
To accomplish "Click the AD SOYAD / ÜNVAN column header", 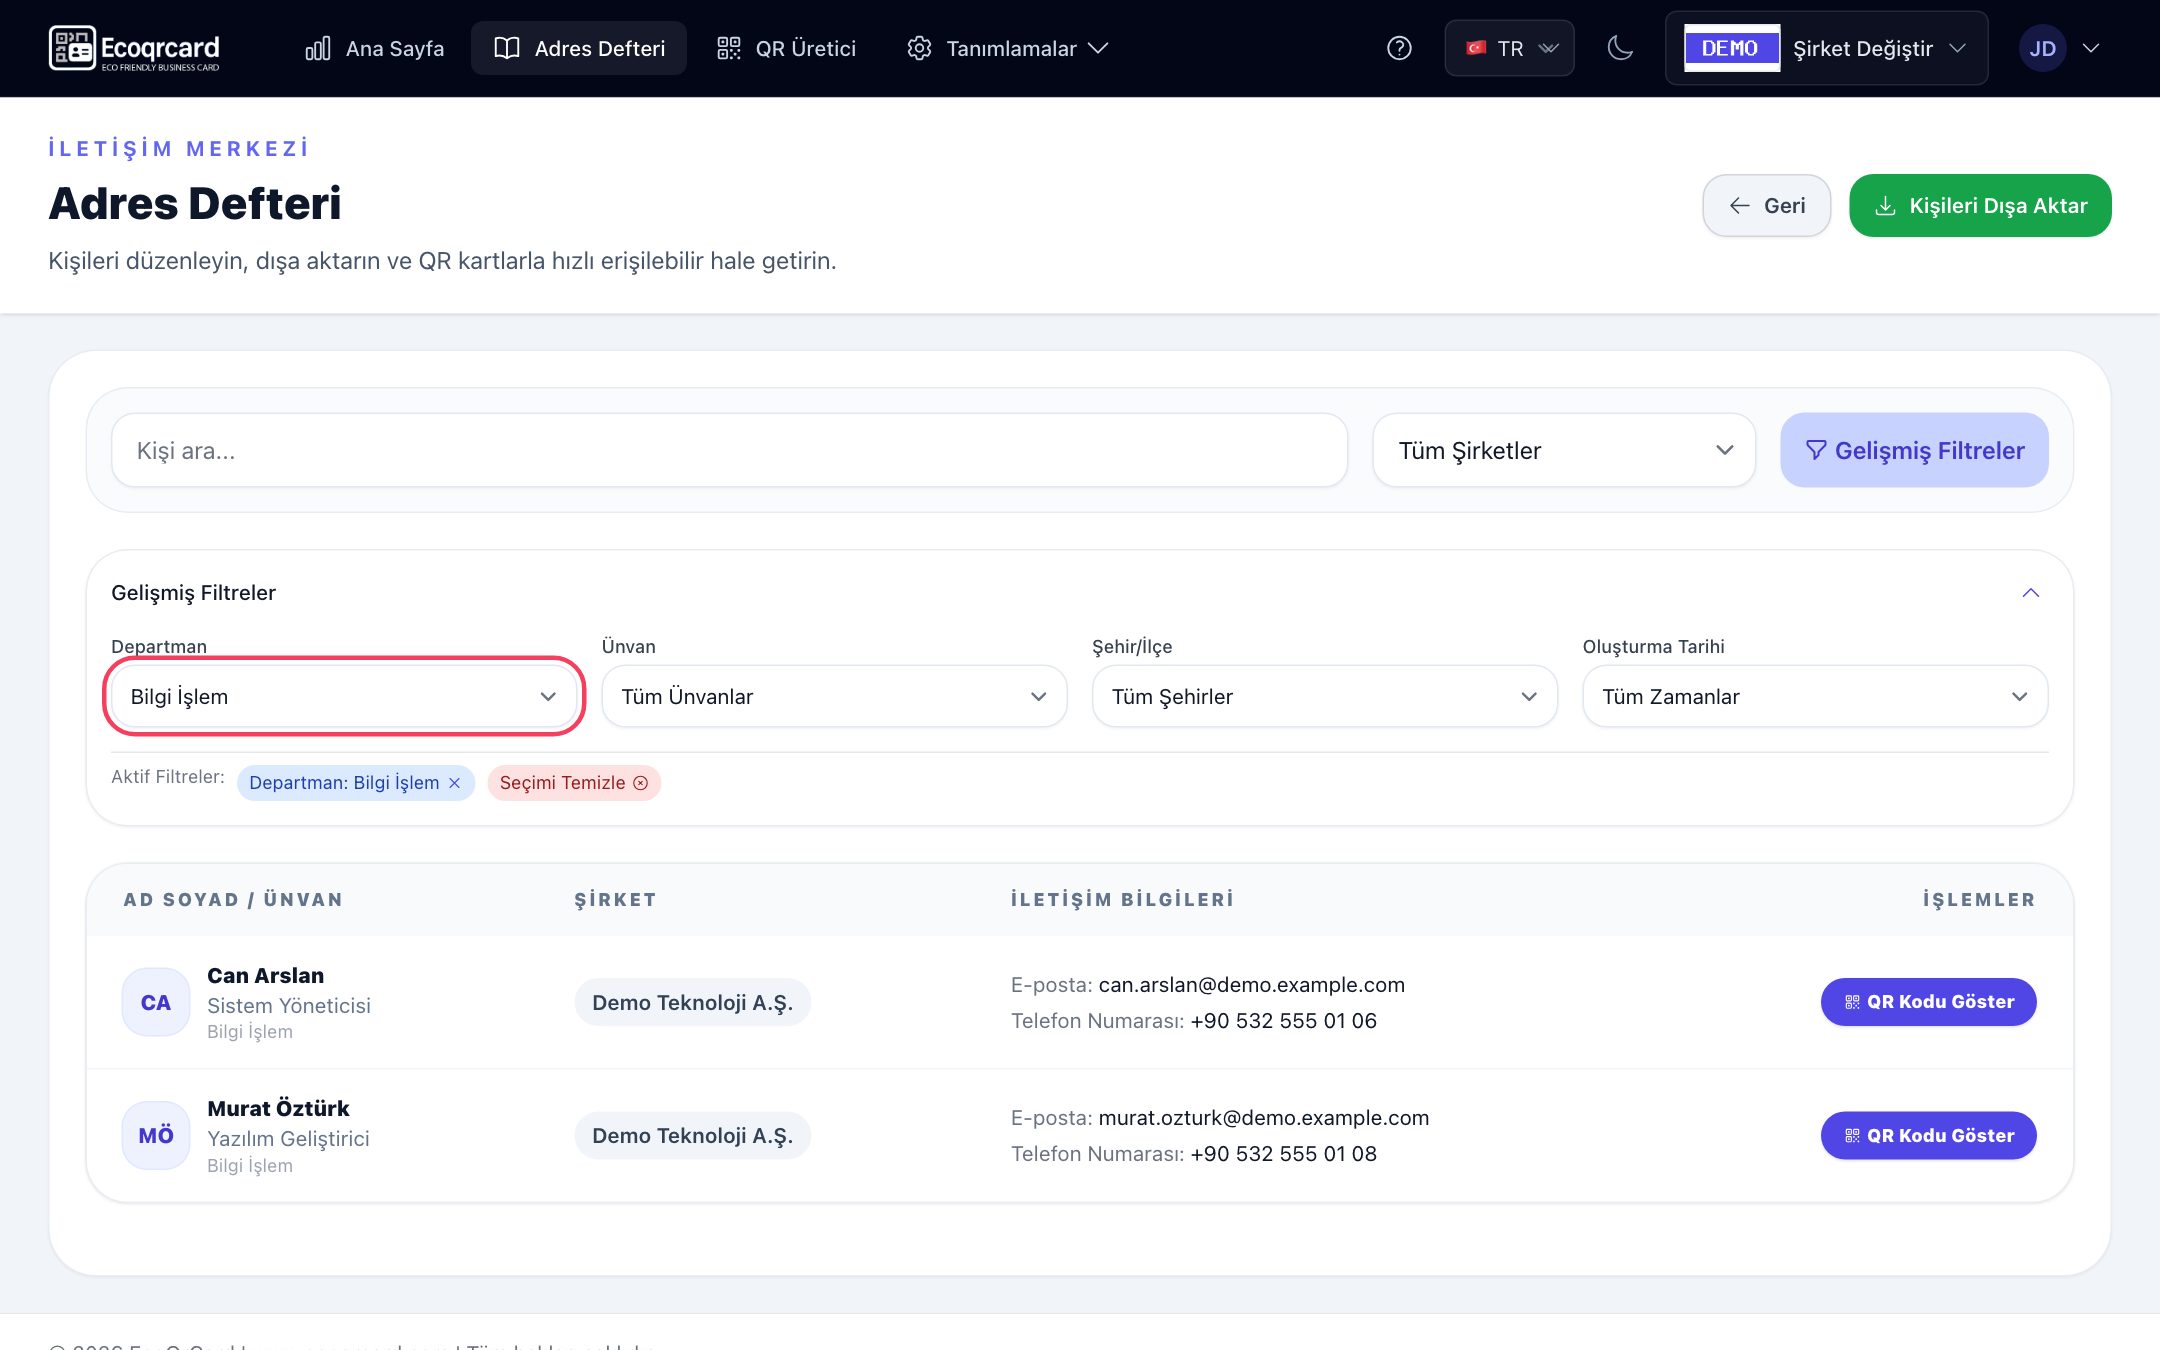I will [233, 899].
